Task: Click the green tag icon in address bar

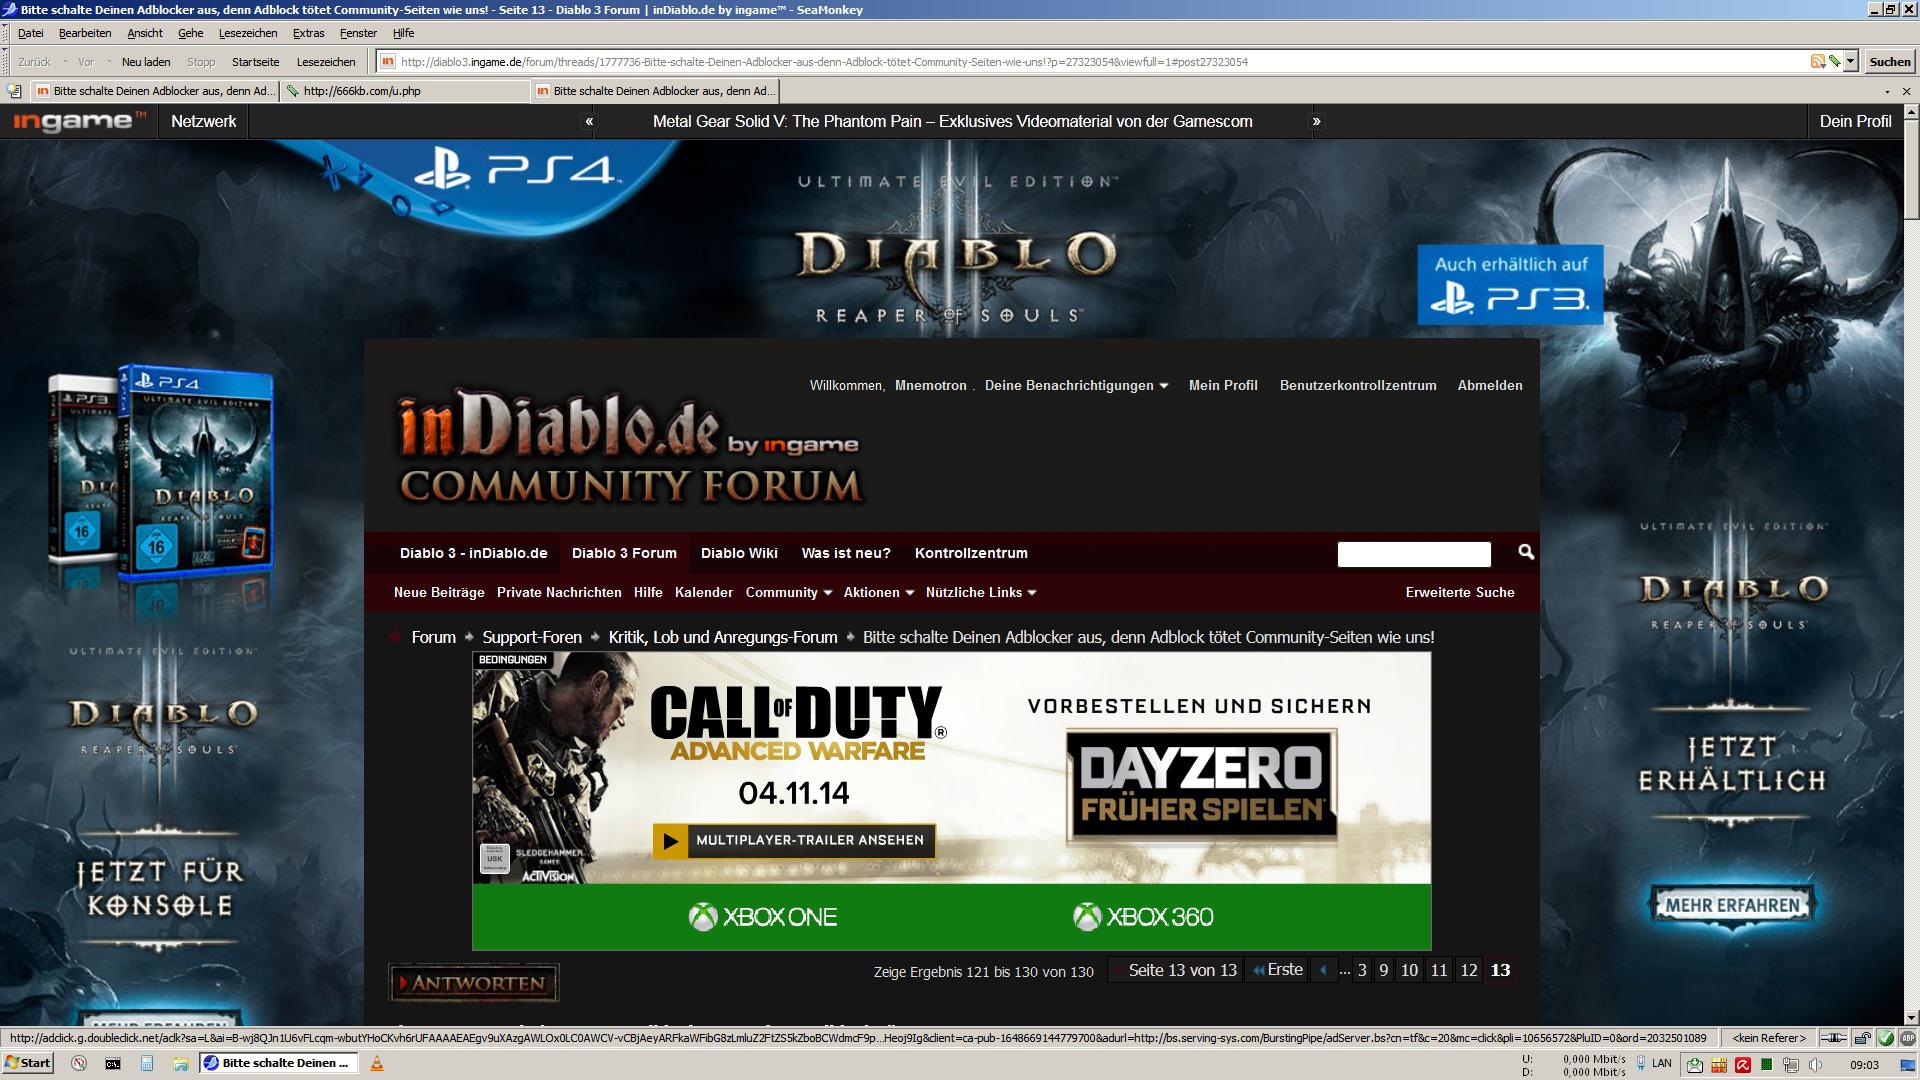Action: [1834, 61]
